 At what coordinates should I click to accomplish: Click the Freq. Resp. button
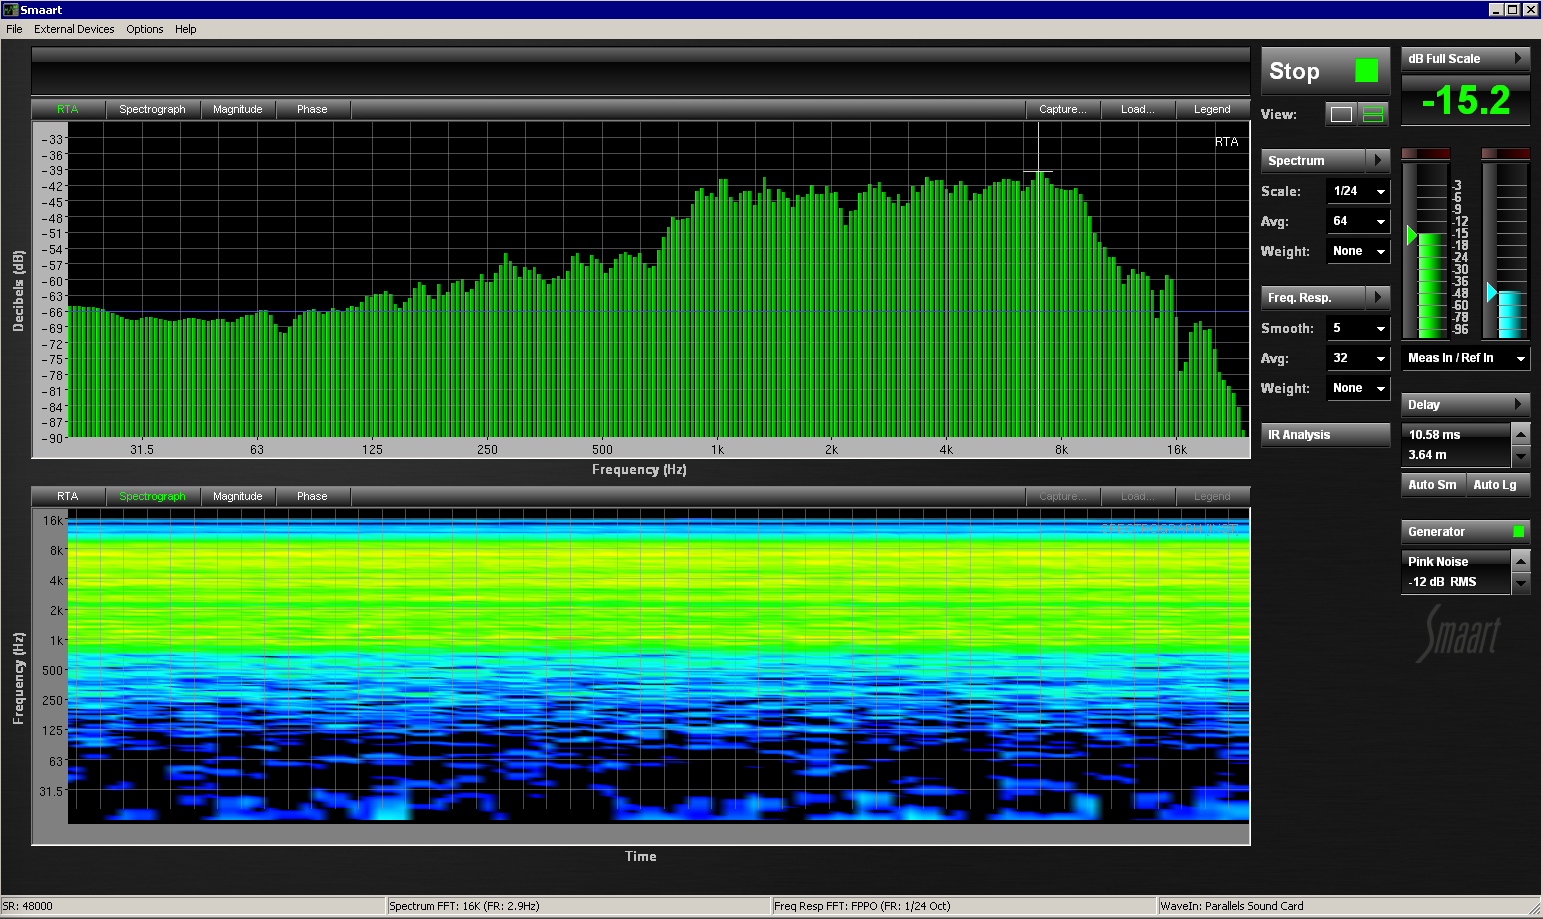pyautogui.click(x=1313, y=297)
